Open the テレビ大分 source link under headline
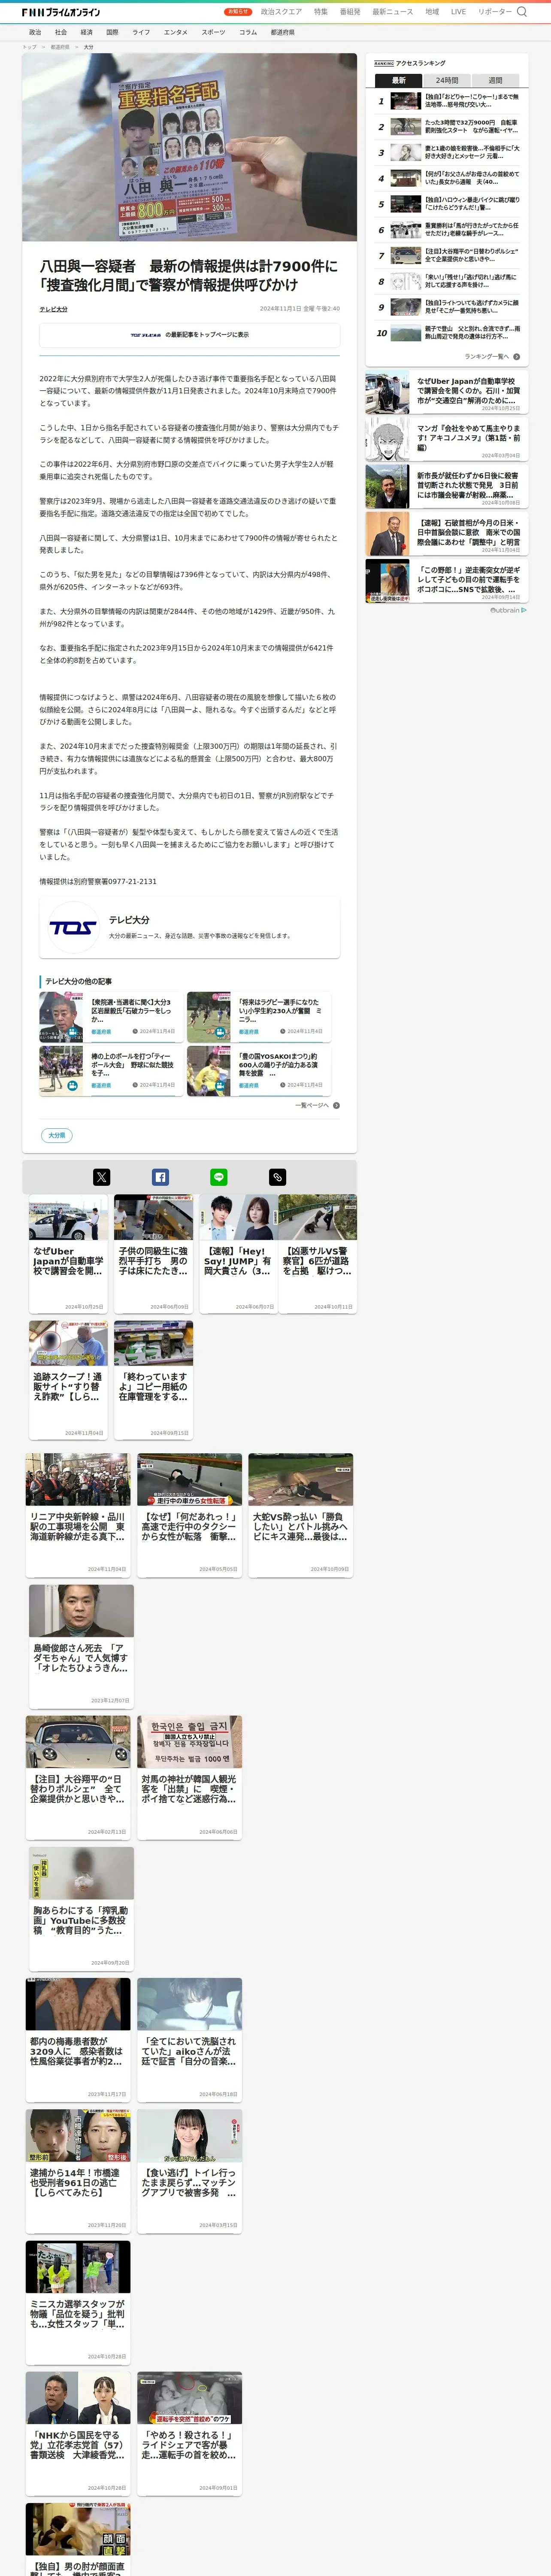 pyautogui.click(x=54, y=309)
